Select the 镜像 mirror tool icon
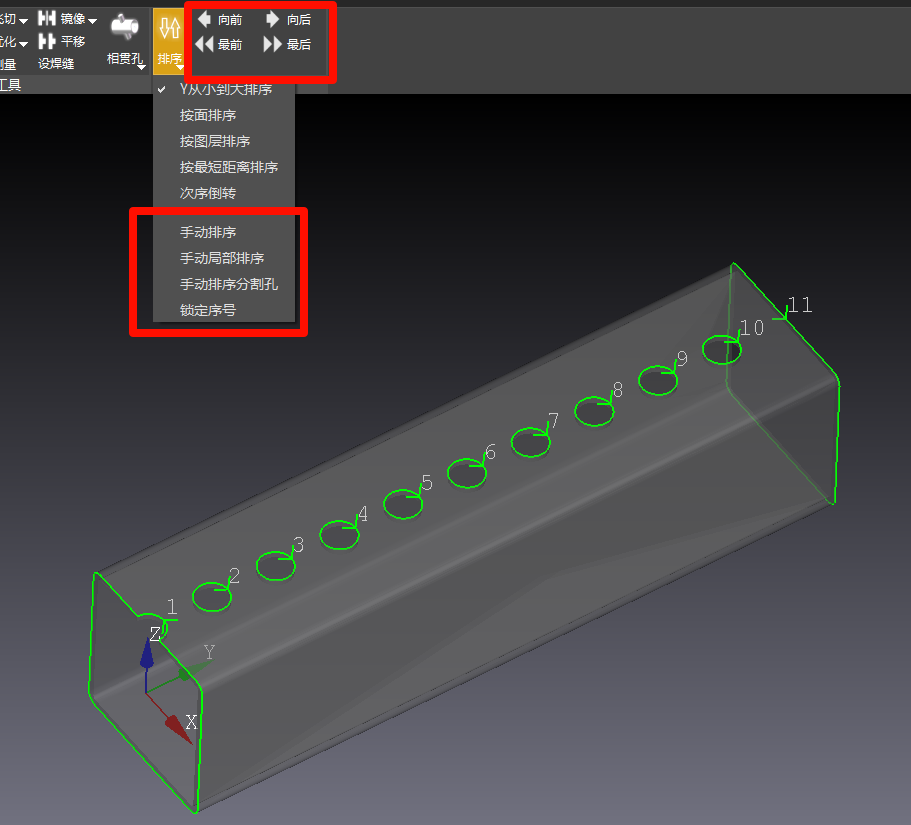Screen dimensions: 911x825 (x=46, y=18)
